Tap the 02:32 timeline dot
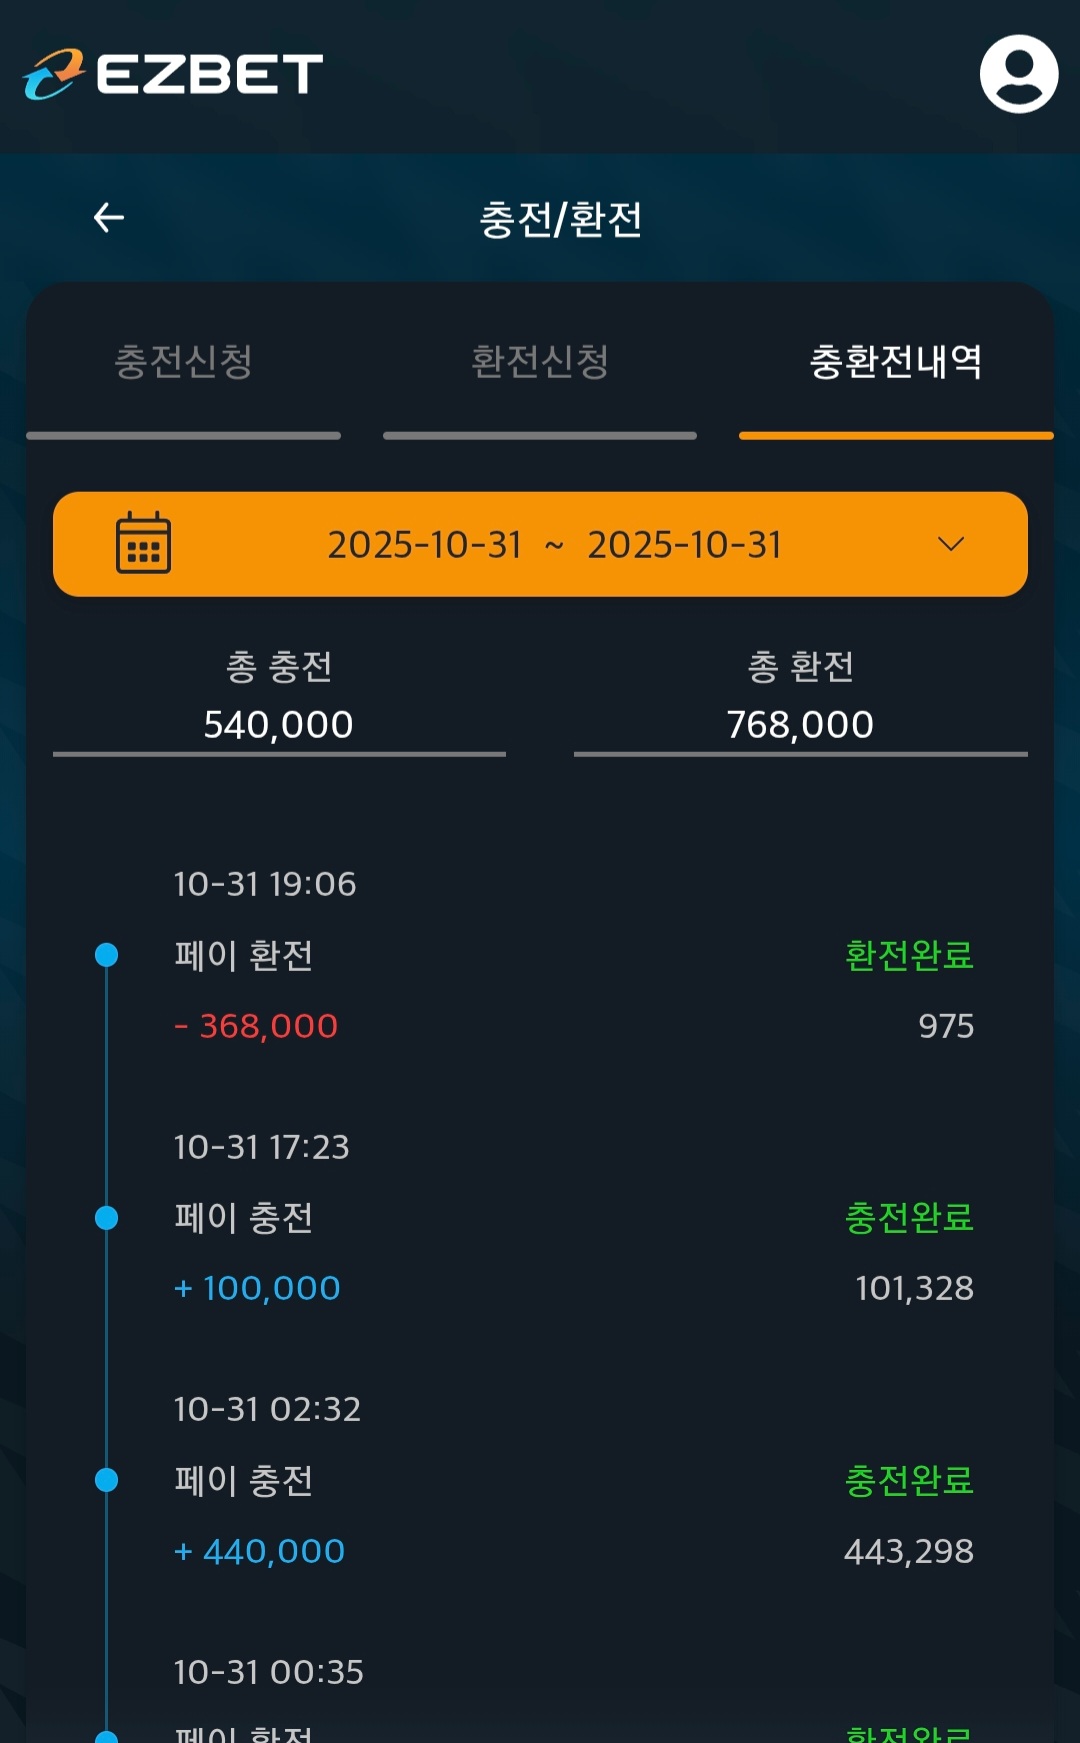 tap(106, 1479)
